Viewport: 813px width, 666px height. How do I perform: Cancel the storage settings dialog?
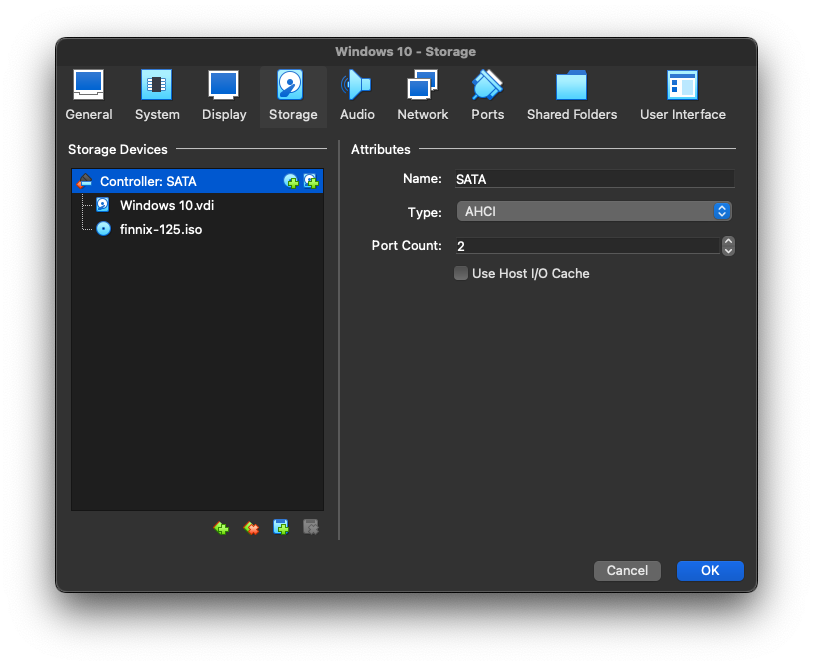tap(627, 571)
